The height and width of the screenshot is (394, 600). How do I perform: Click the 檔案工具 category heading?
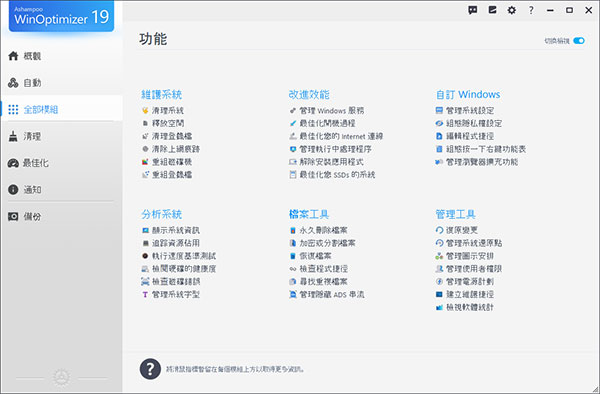pyautogui.click(x=309, y=214)
